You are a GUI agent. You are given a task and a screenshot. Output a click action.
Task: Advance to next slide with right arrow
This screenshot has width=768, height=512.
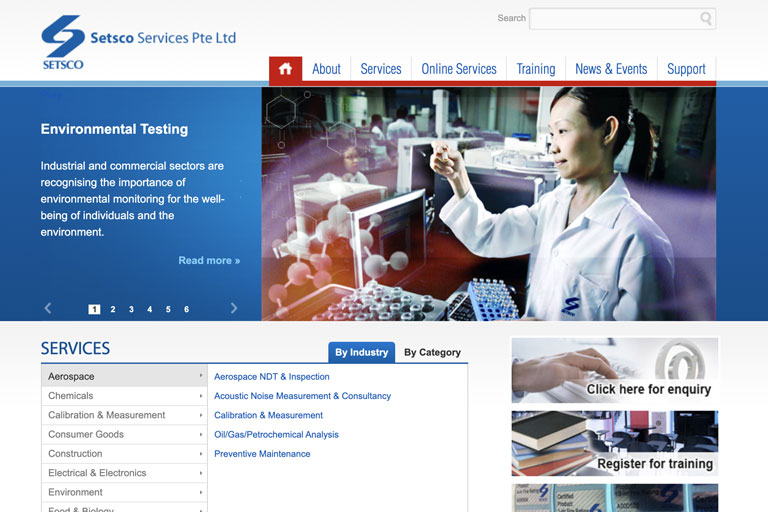(234, 308)
